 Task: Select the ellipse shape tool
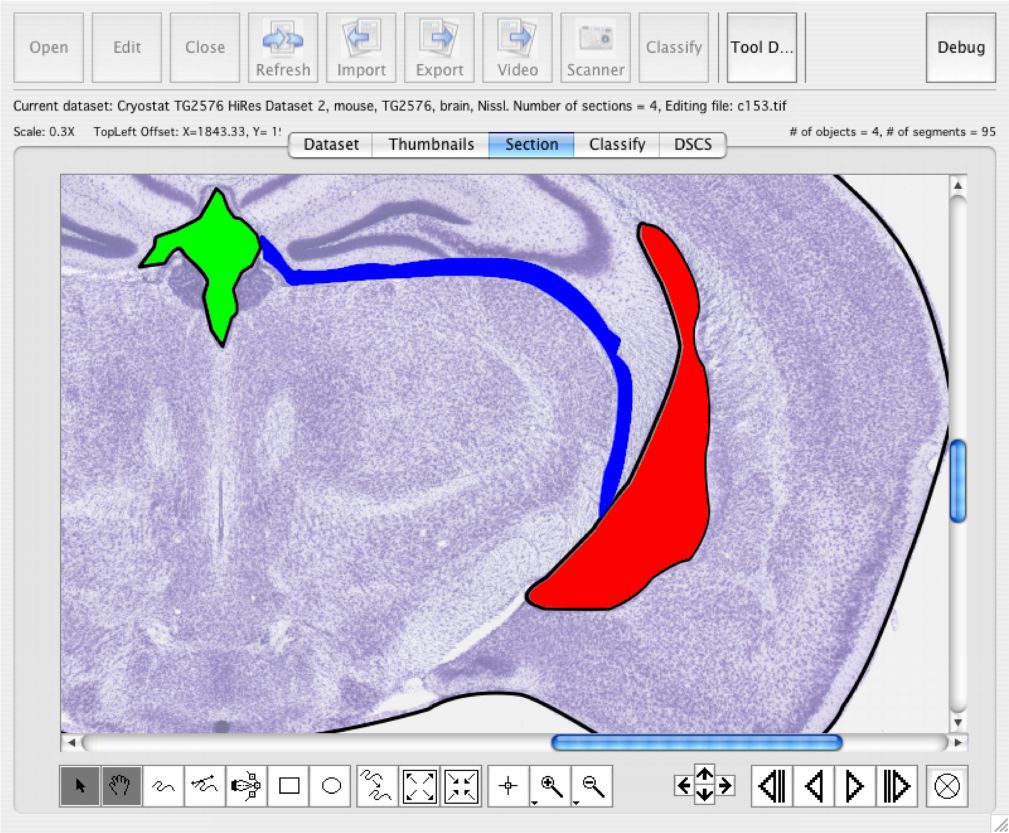pos(331,787)
